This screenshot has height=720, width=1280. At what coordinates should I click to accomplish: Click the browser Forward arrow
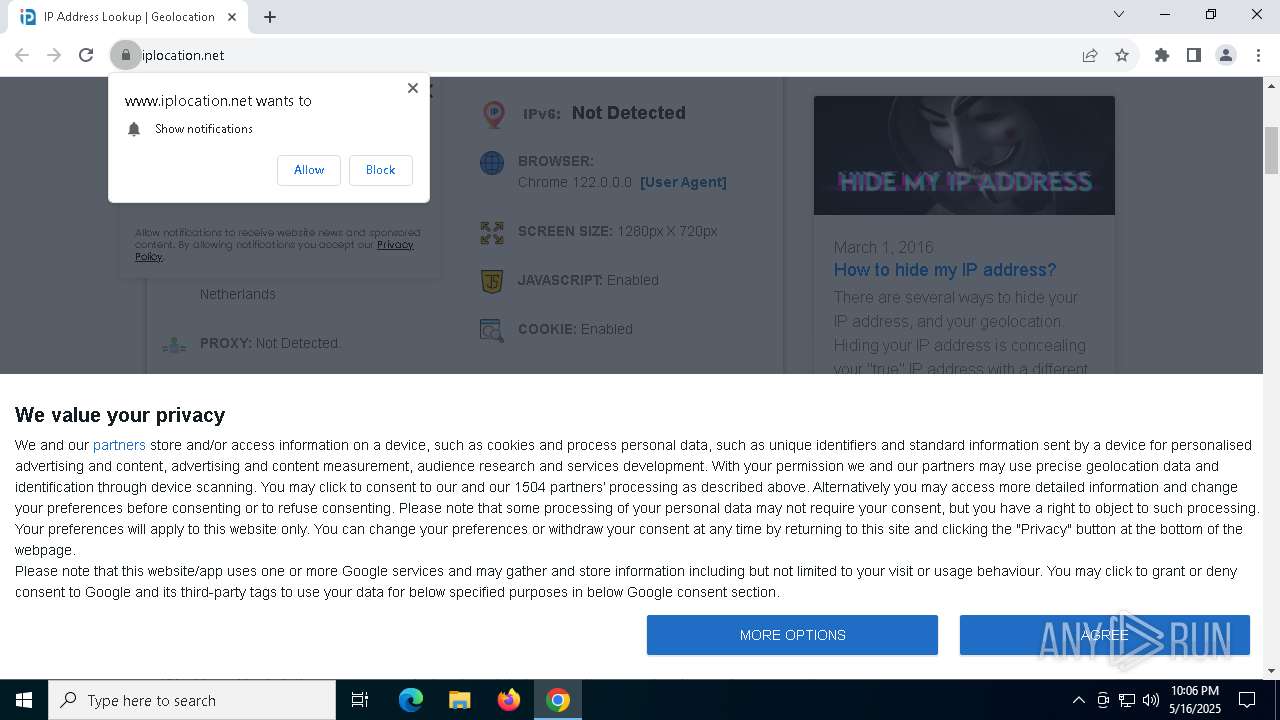[x=54, y=55]
